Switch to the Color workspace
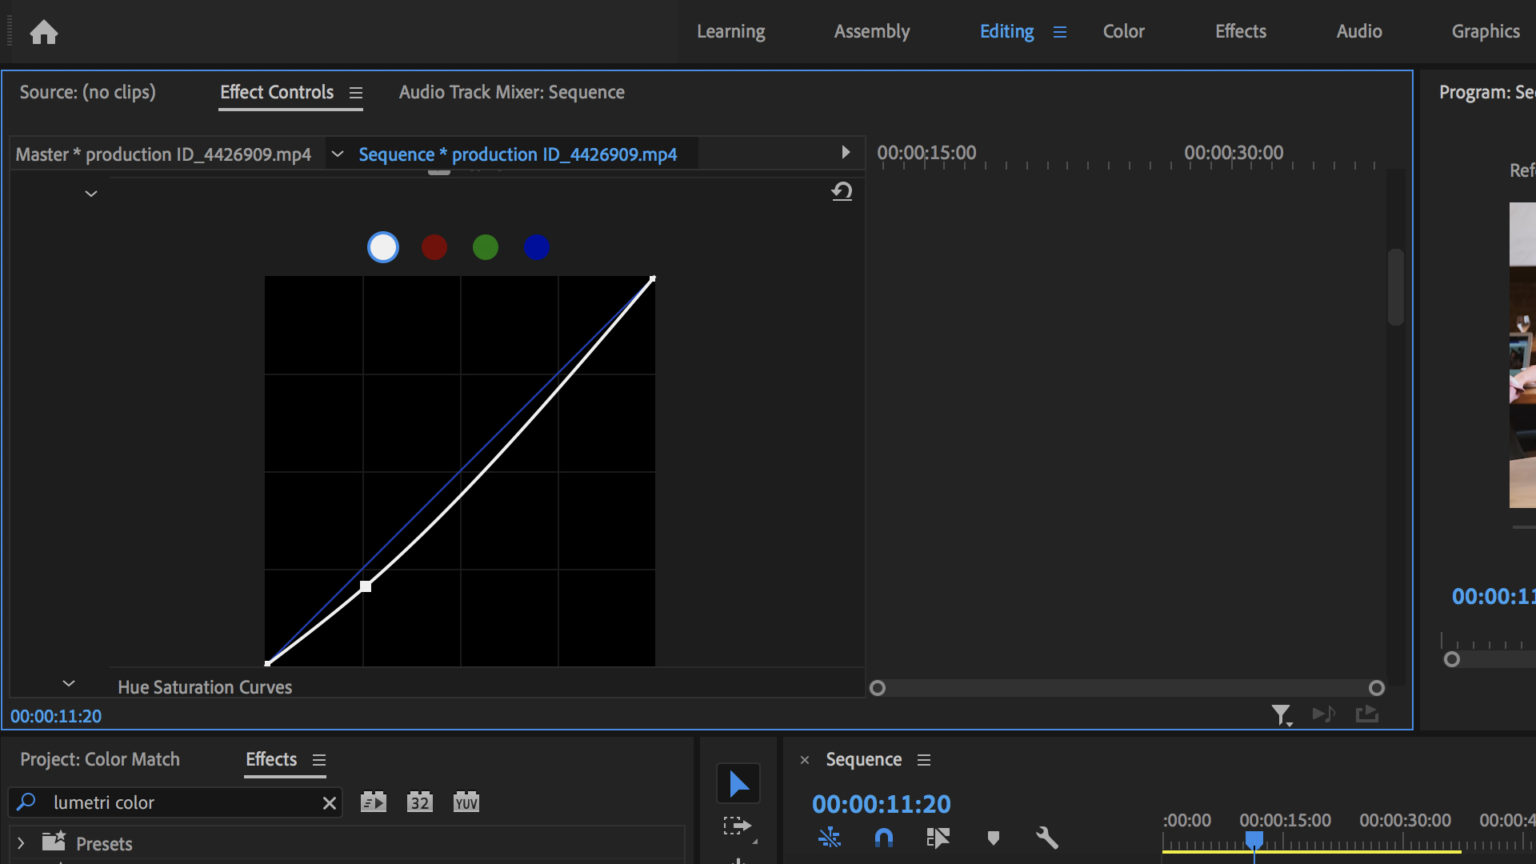This screenshot has height=864, width=1536. coord(1123,31)
